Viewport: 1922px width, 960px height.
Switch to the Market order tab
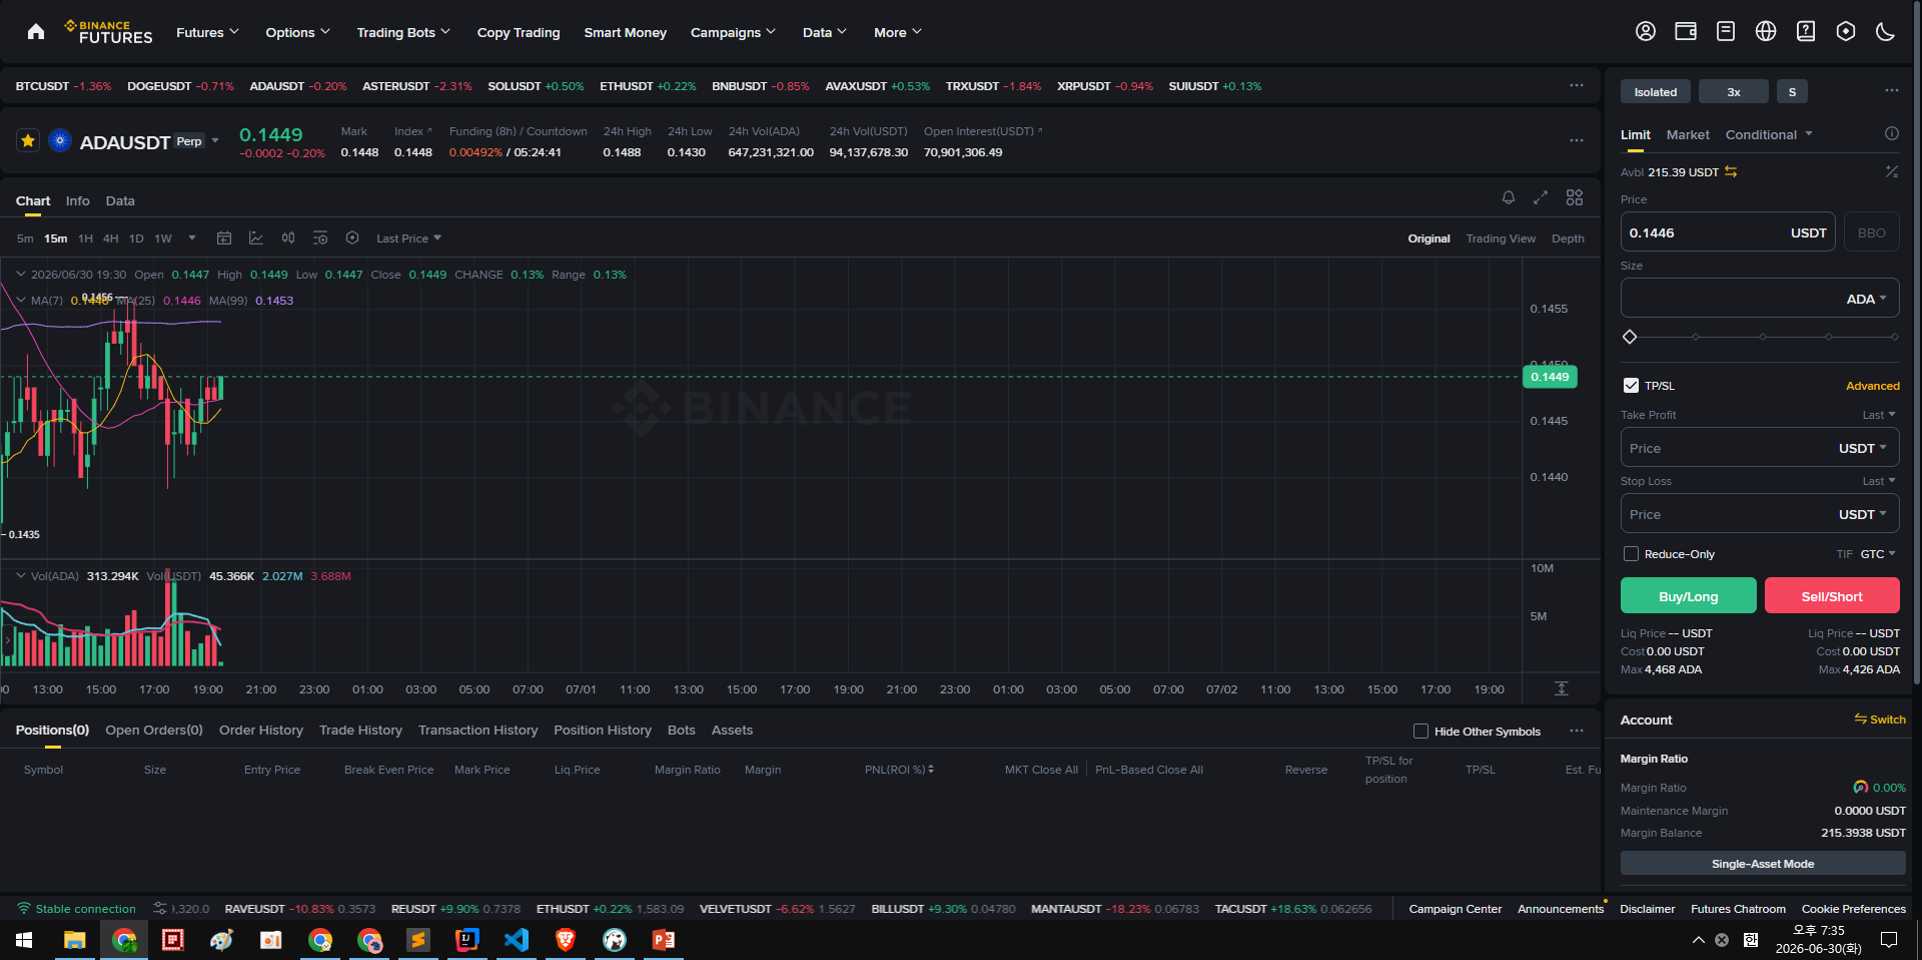(1688, 135)
